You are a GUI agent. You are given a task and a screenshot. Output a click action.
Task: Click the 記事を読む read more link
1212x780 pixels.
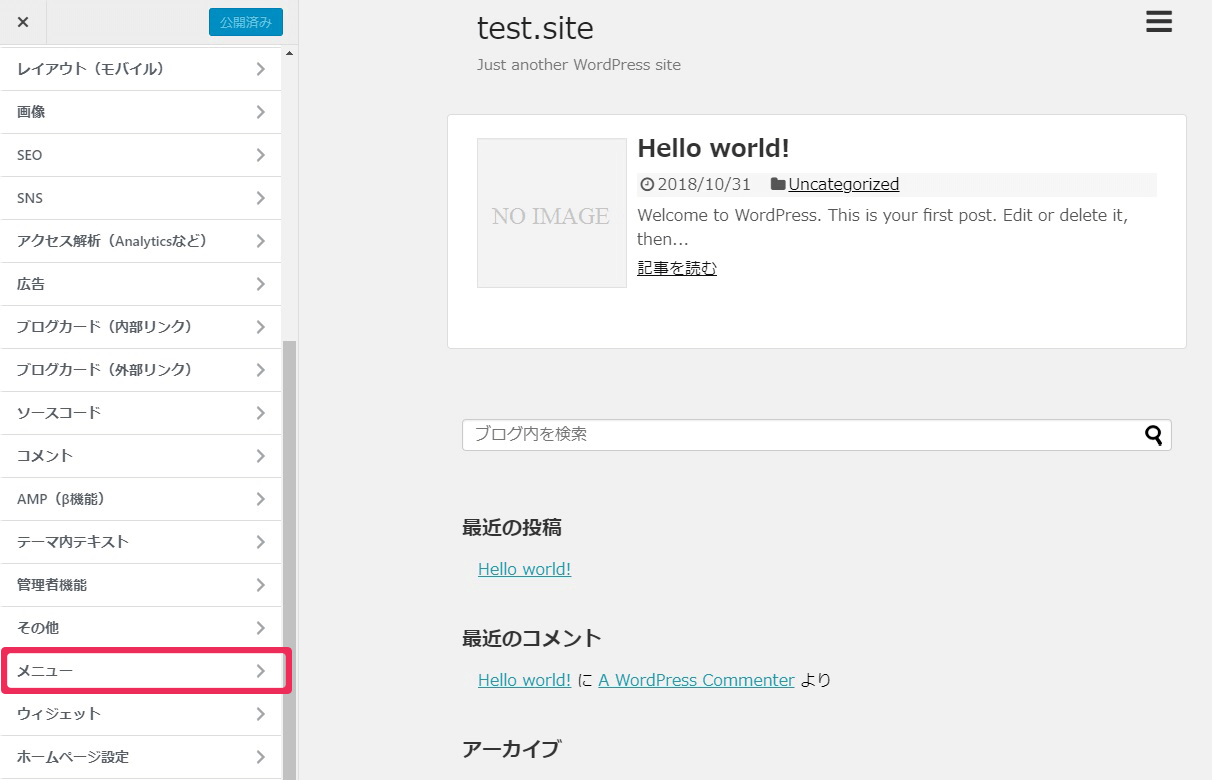click(x=677, y=268)
